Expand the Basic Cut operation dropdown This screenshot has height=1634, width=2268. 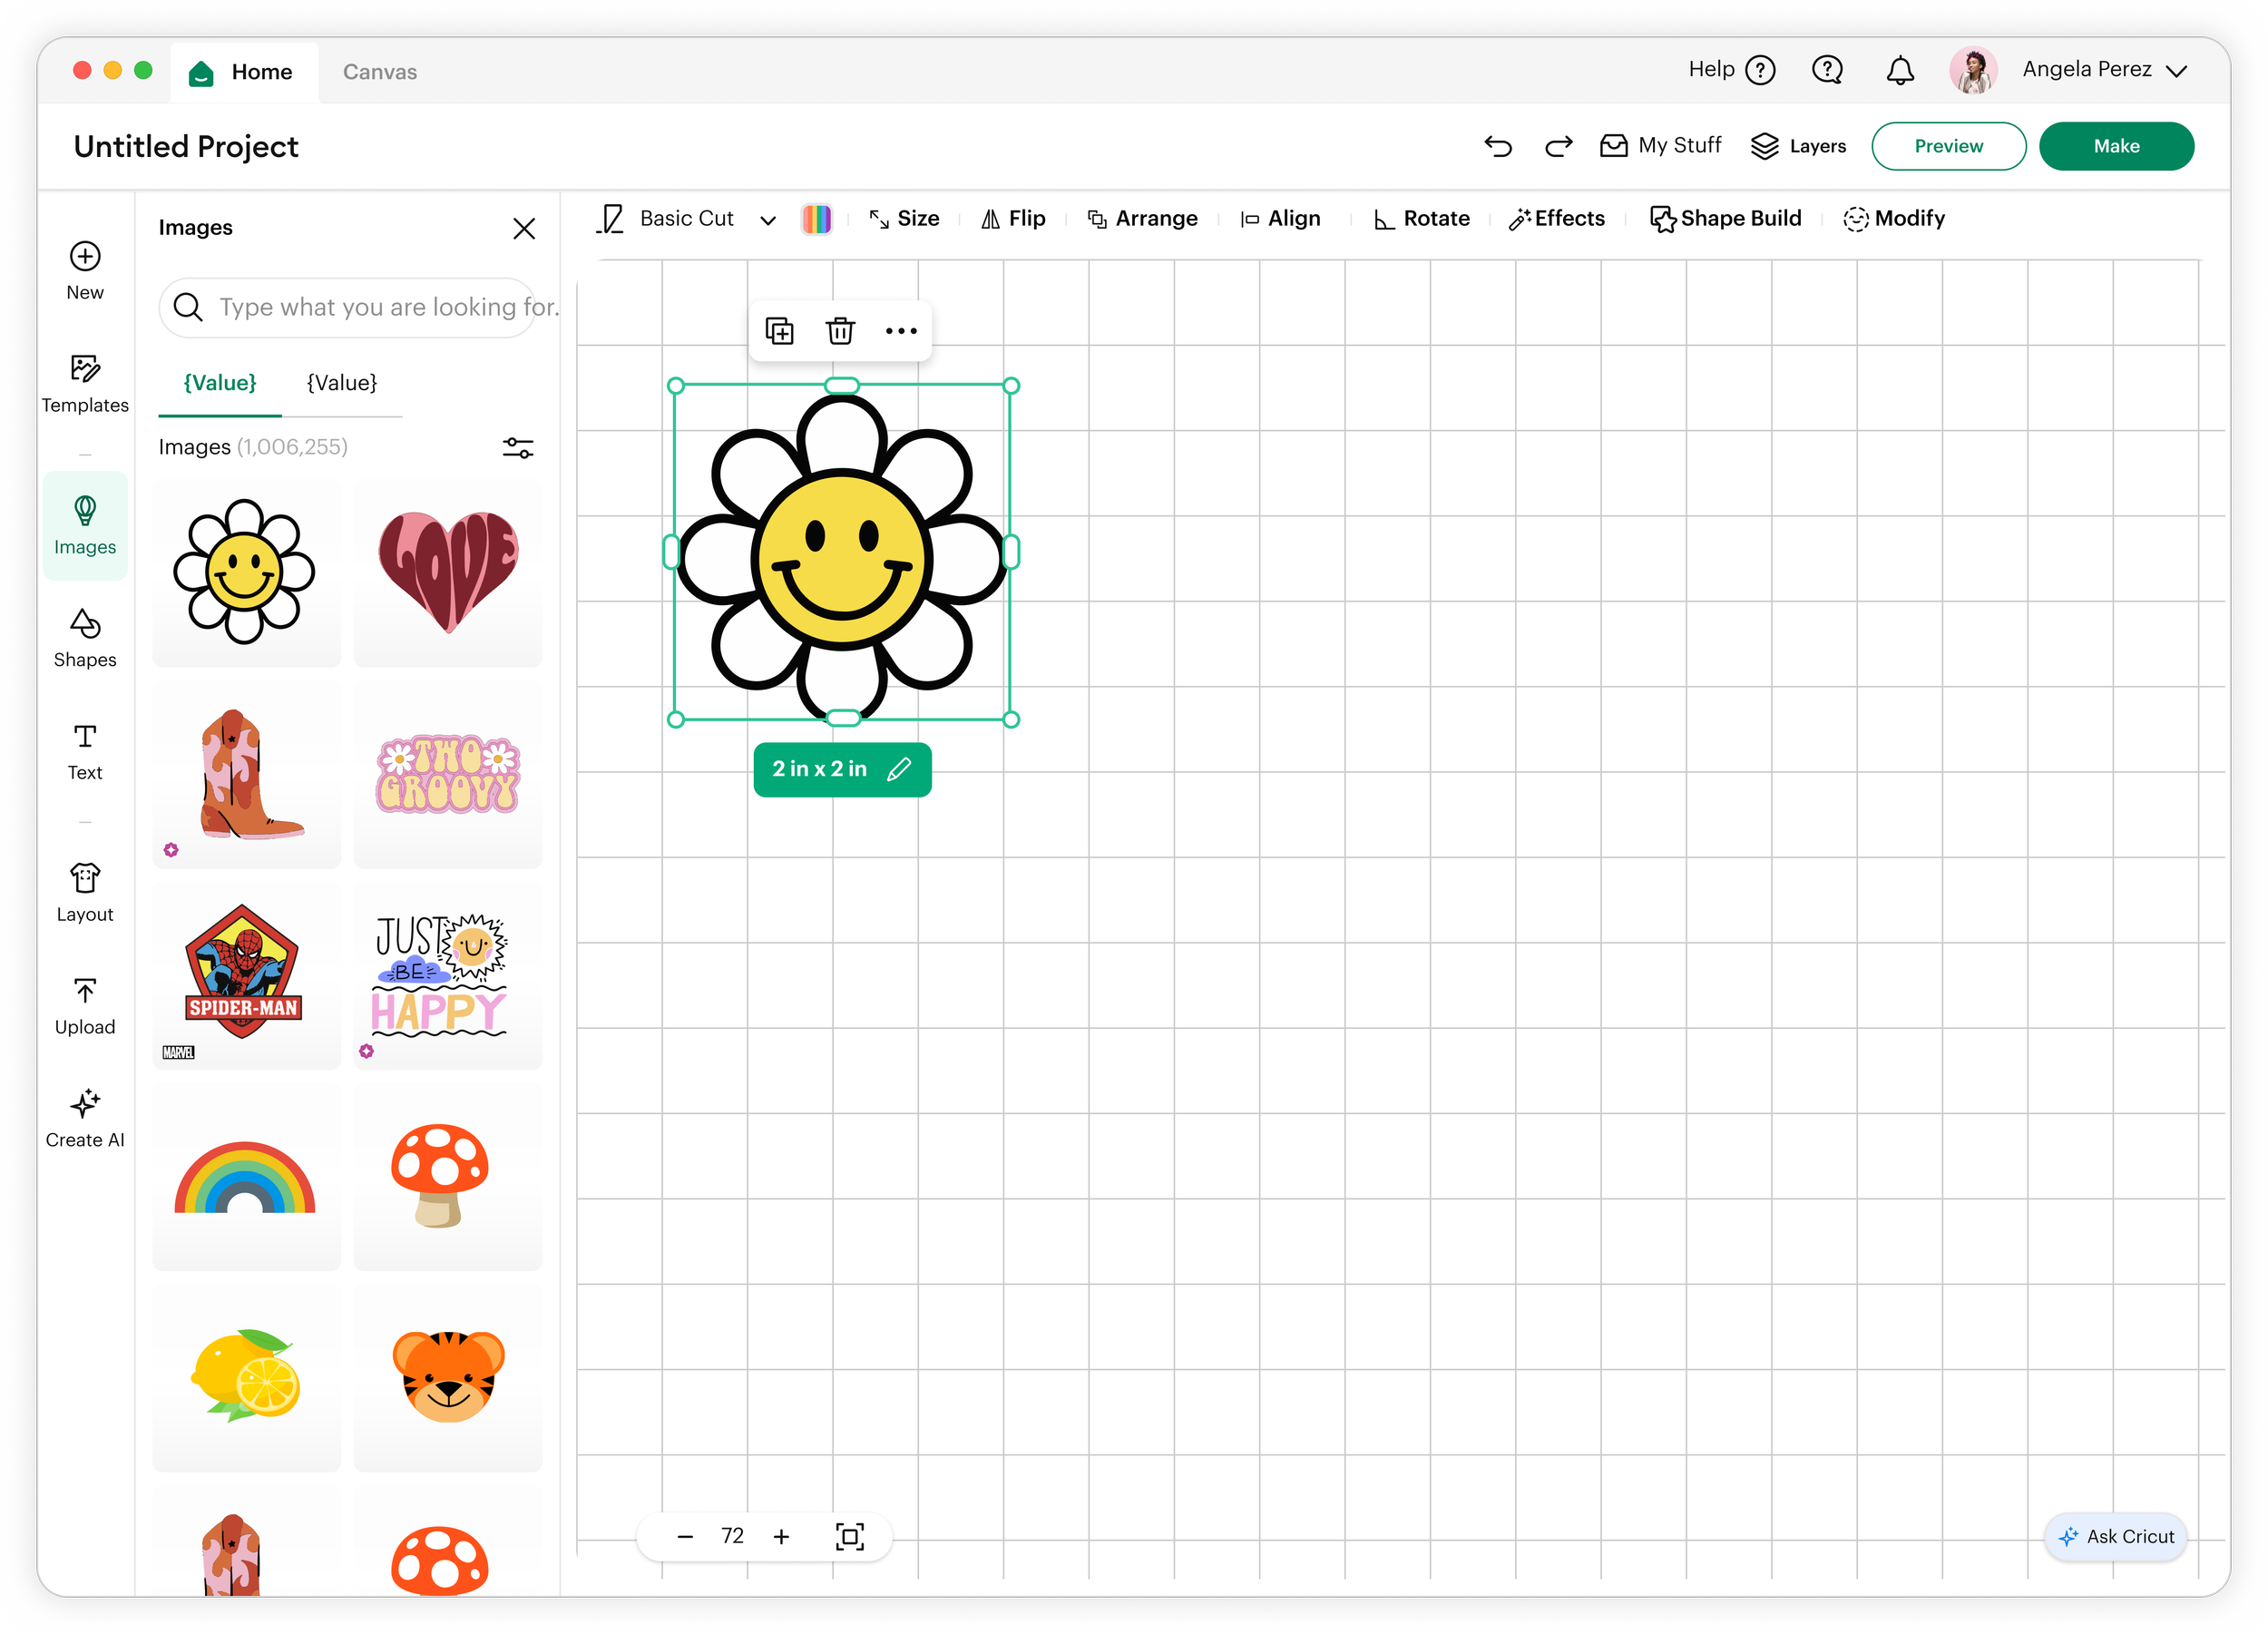[768, 220]
